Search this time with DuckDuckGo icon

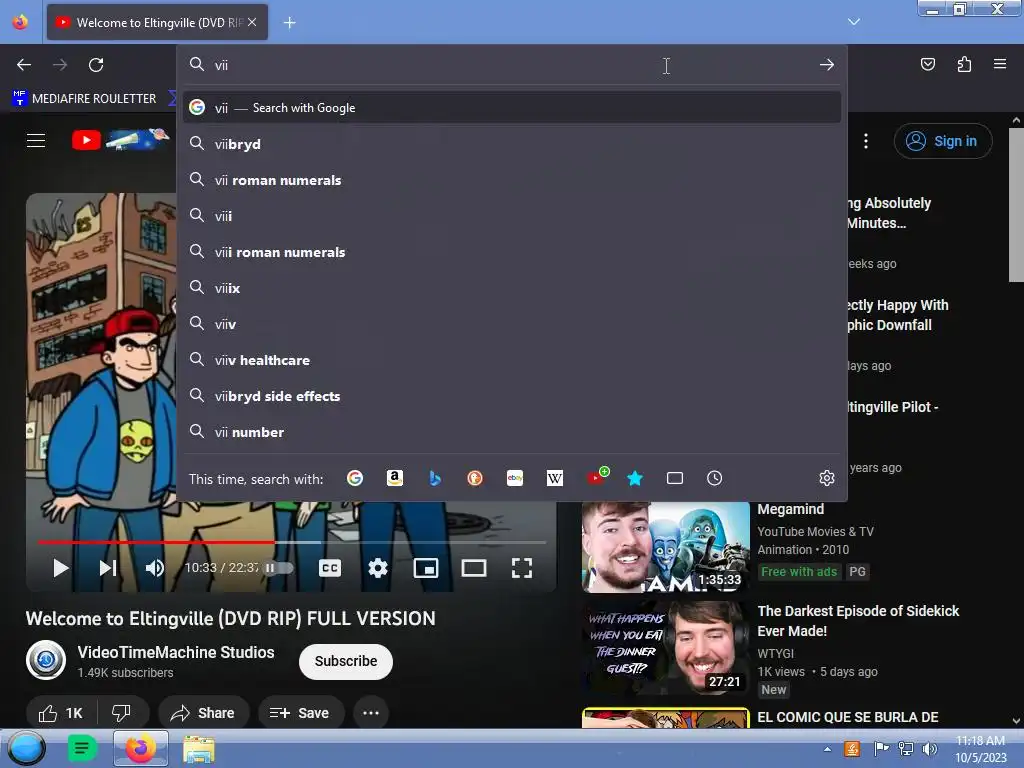coord(475,478)
